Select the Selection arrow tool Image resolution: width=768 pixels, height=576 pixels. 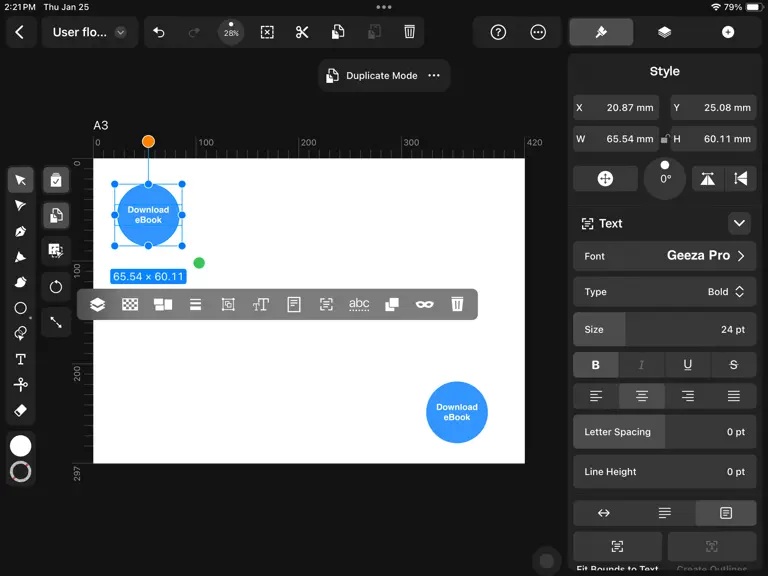21,180
